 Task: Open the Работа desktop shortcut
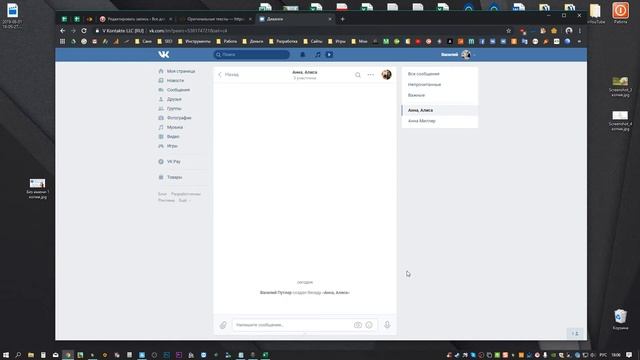tap(620, 13)
